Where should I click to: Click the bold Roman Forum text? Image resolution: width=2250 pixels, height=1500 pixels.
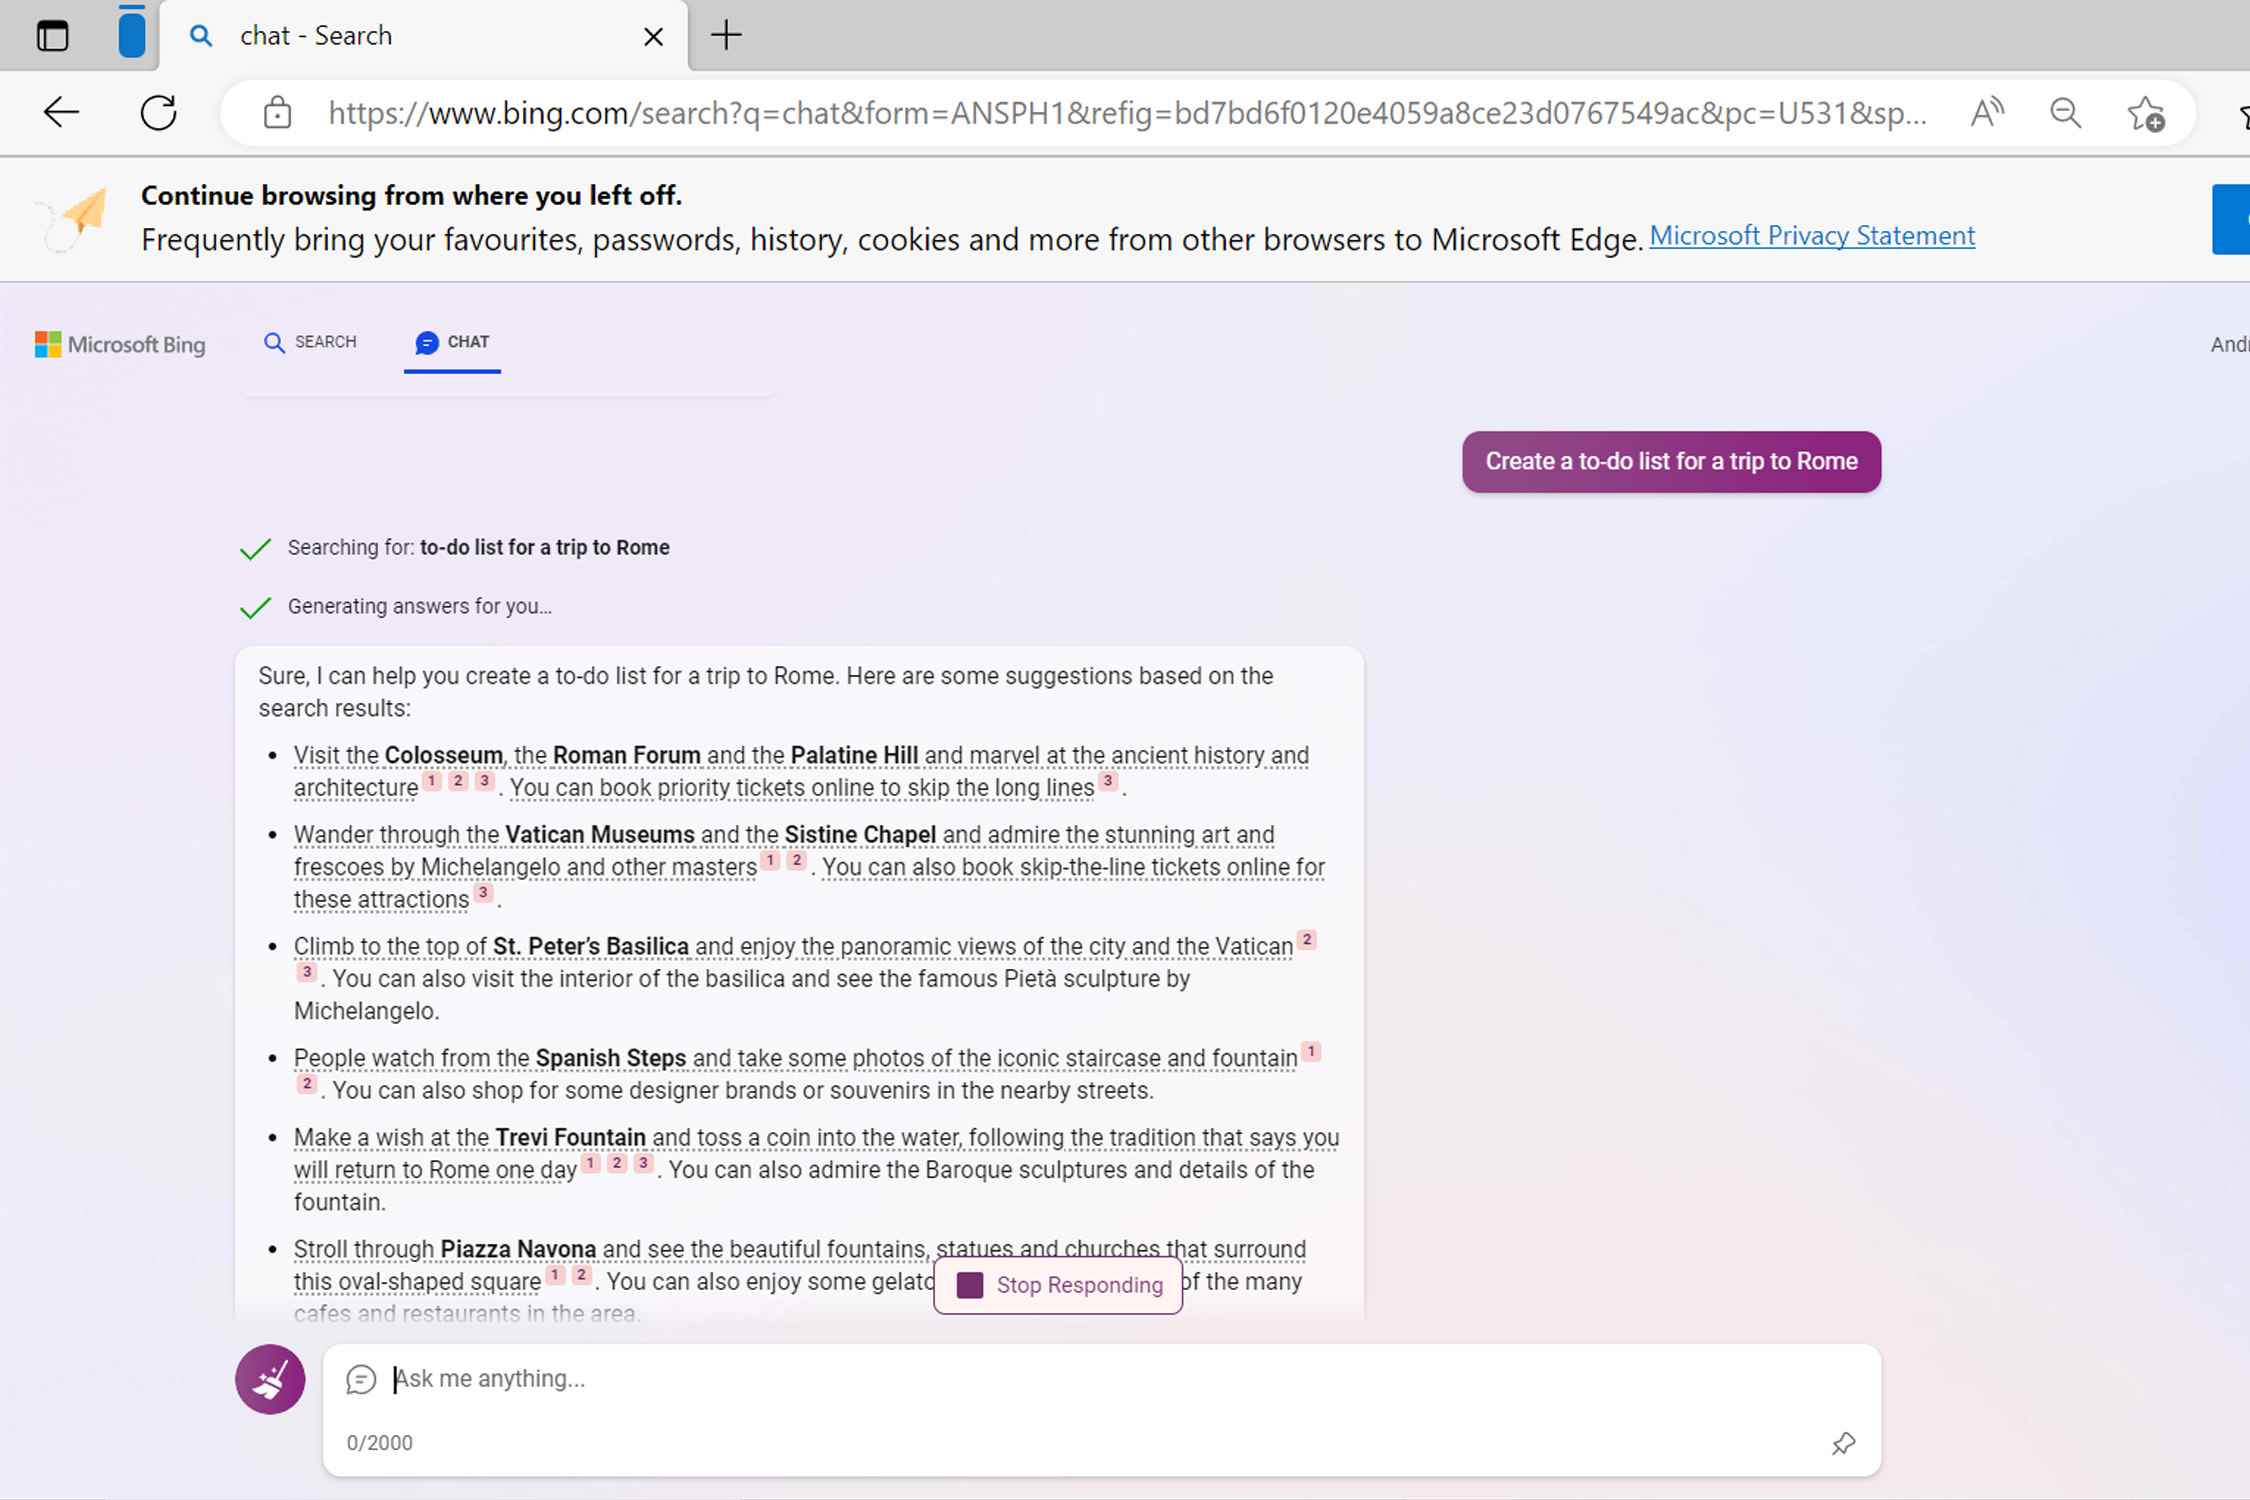tap(627, 755)
